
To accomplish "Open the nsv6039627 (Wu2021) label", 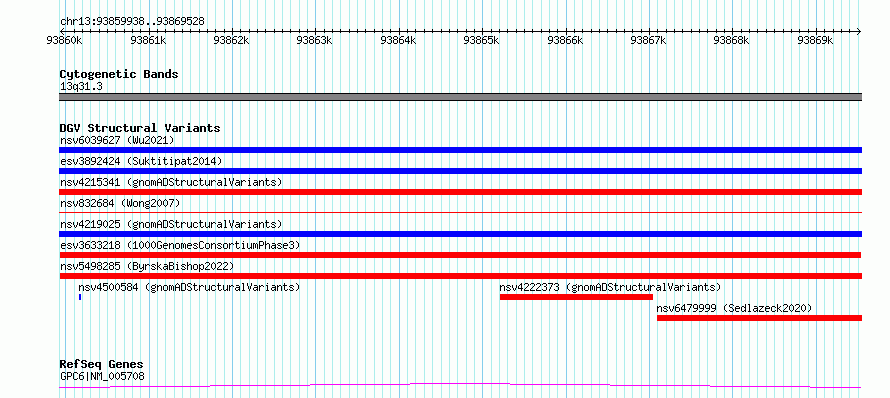I will (x=117, y=140).
